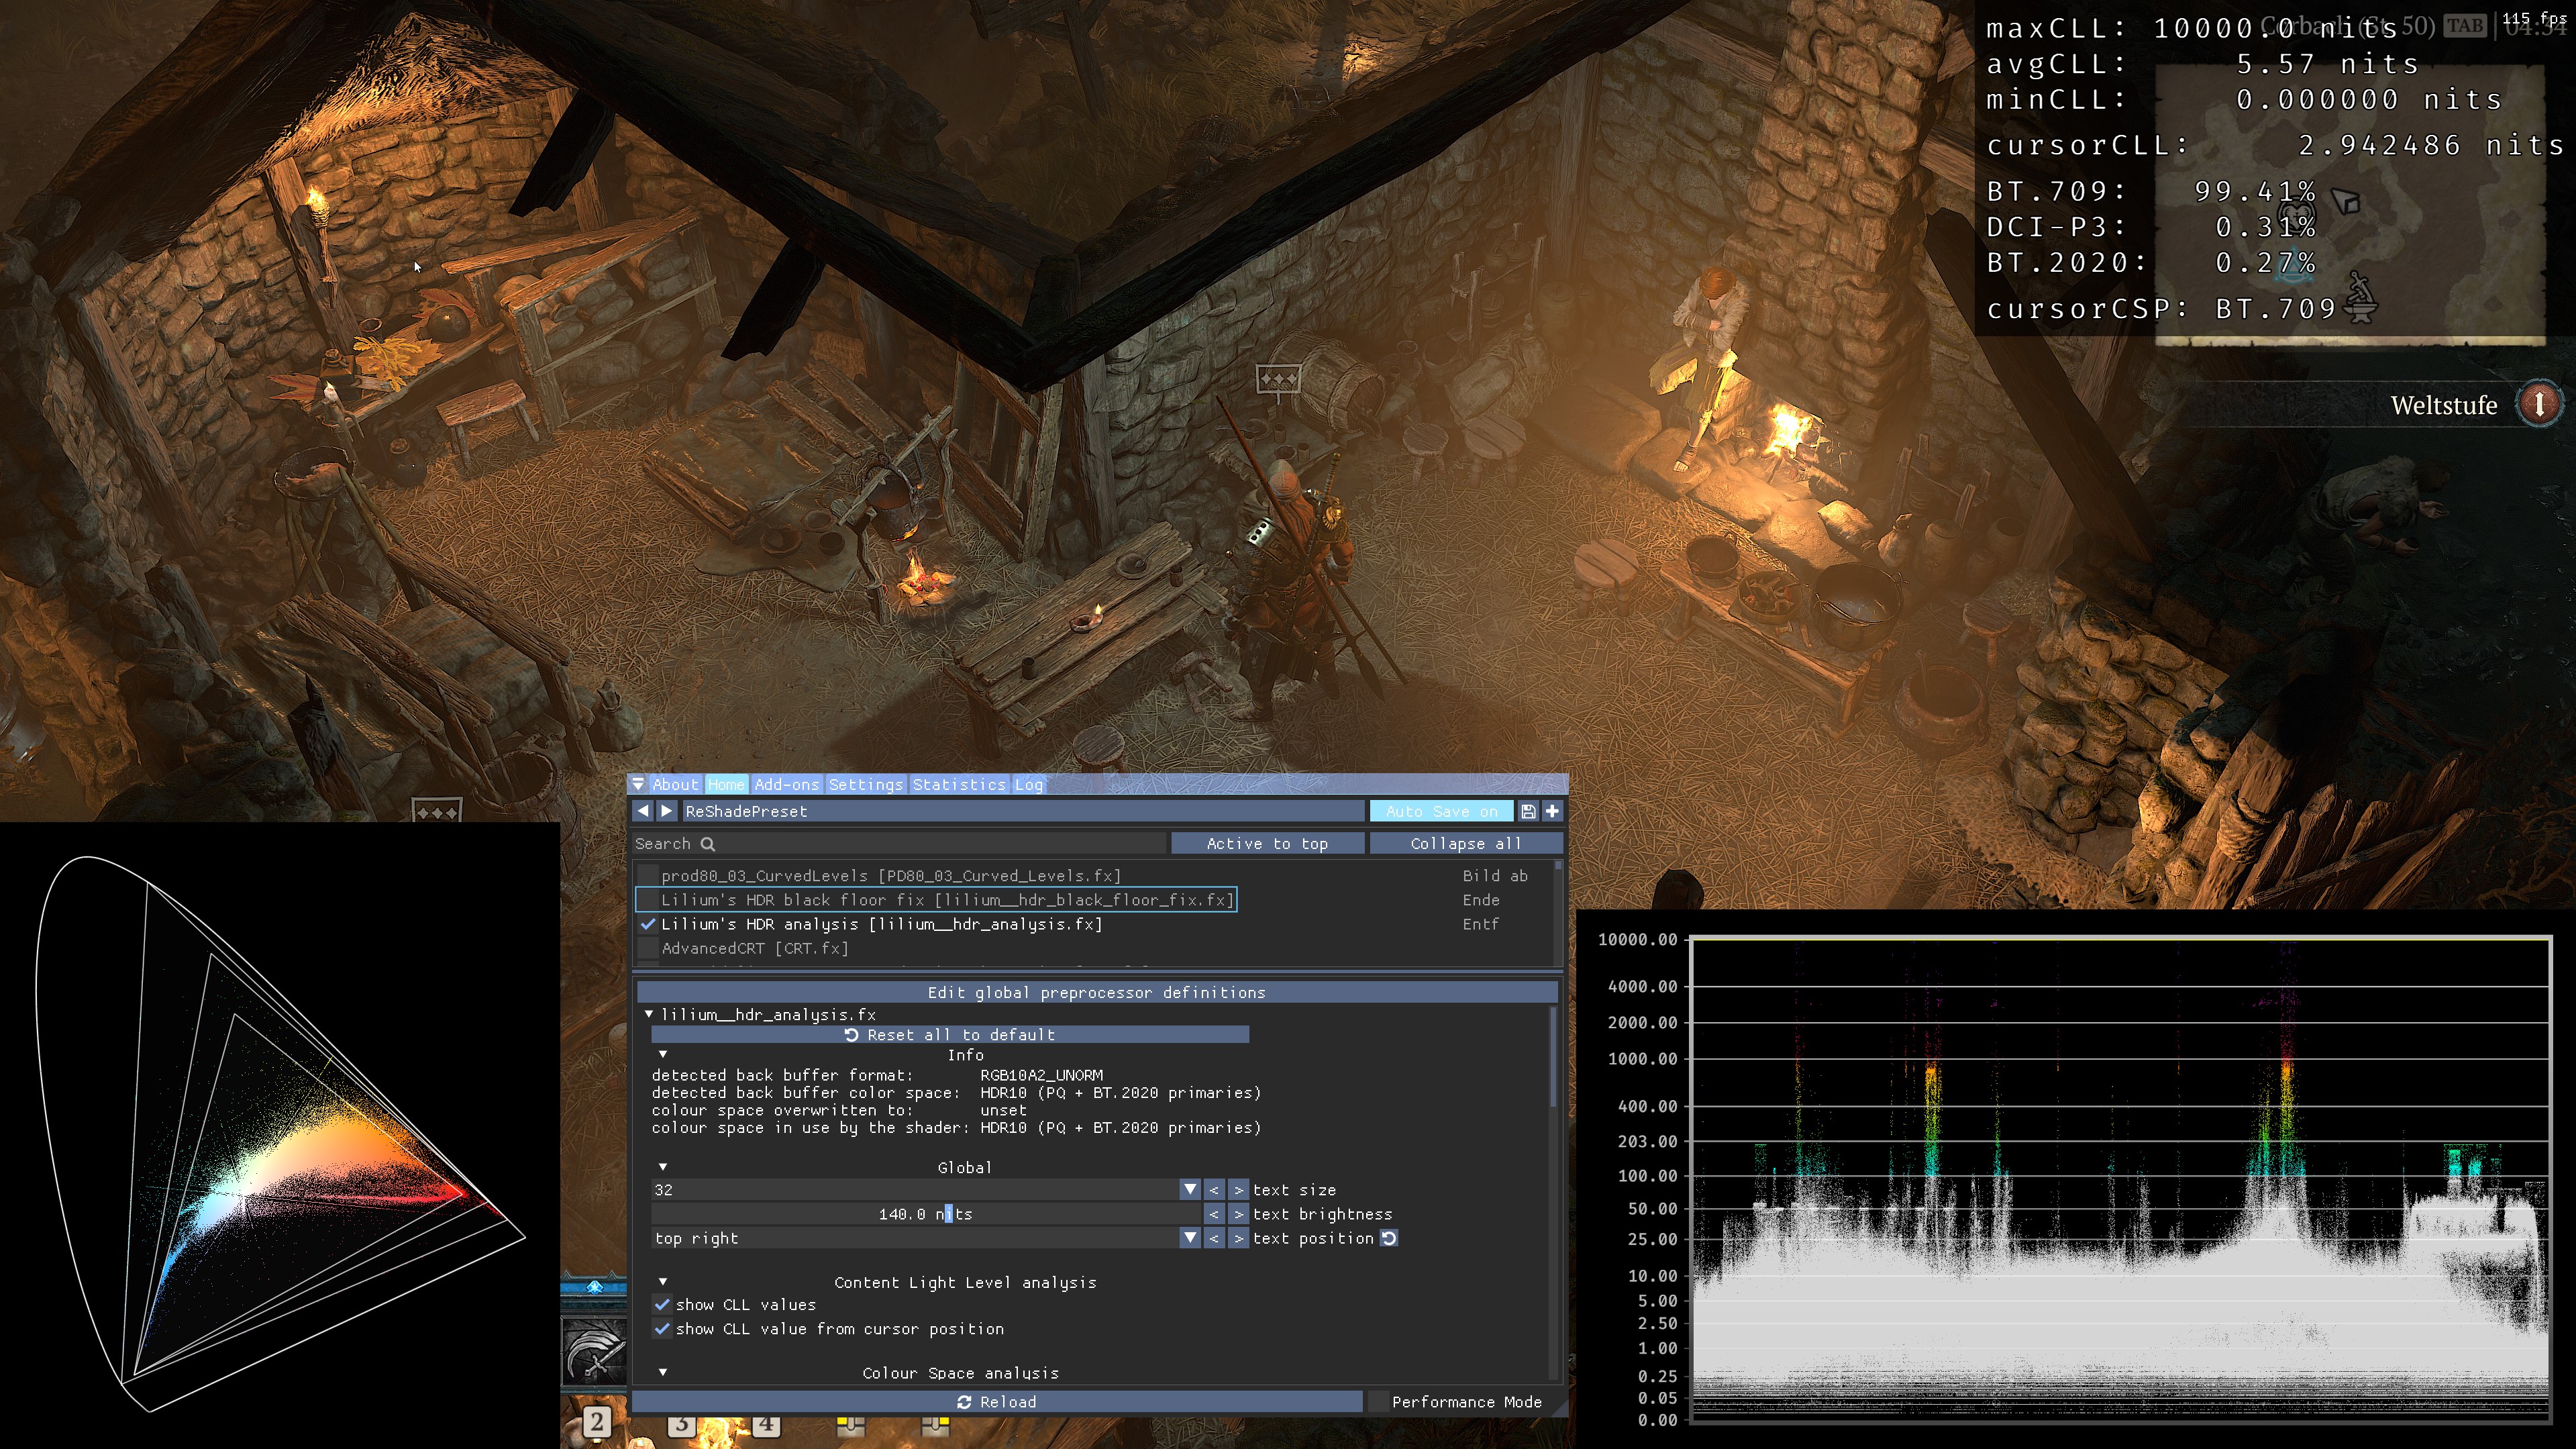
Task: Increase text brightness with right arrow
Action: (1238, 1214)
